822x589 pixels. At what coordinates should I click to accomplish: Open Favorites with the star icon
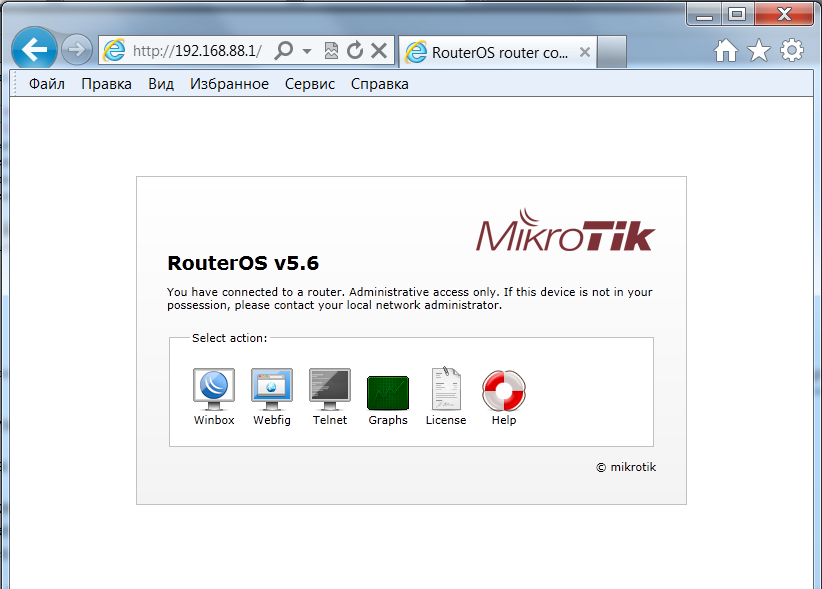coord(759,51)
